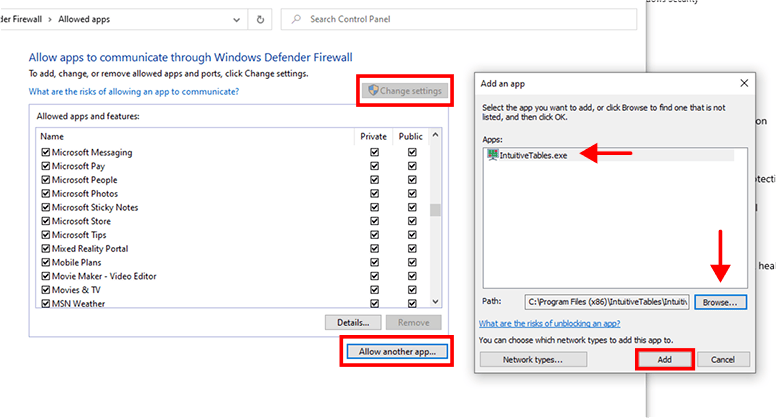This screenshot has height=418, width=776.
Task: Click the Change settings button
Action: click(405, 91)
